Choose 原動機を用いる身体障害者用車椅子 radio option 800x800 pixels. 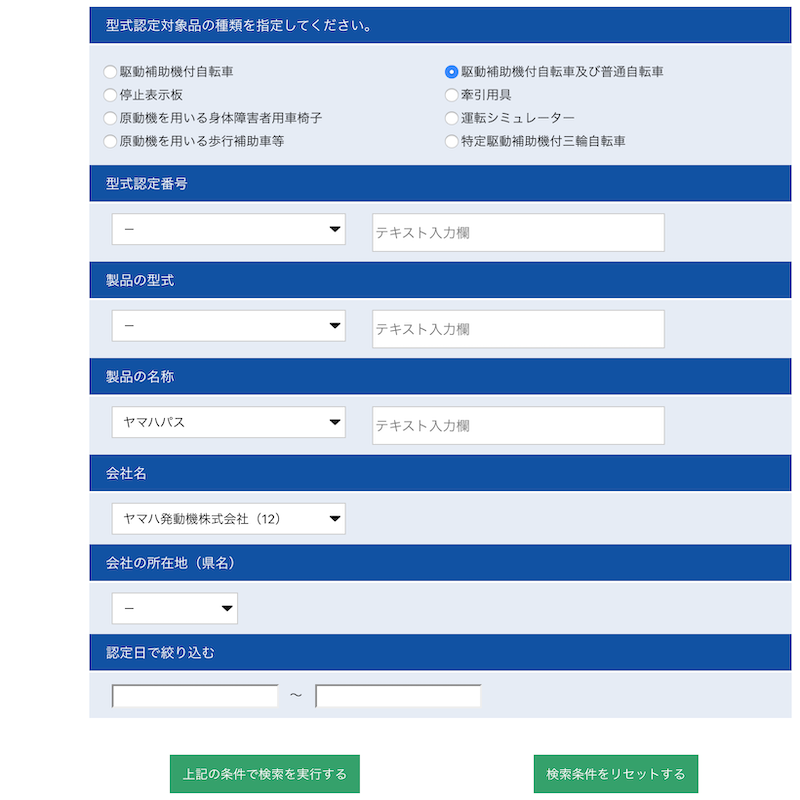[110, 118]
